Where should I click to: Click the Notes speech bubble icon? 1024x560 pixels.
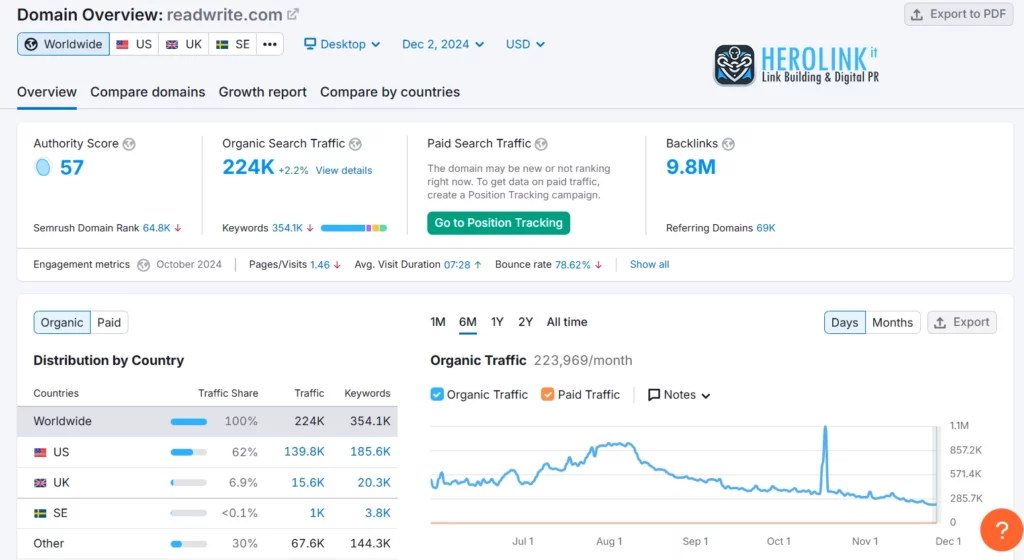654,395
